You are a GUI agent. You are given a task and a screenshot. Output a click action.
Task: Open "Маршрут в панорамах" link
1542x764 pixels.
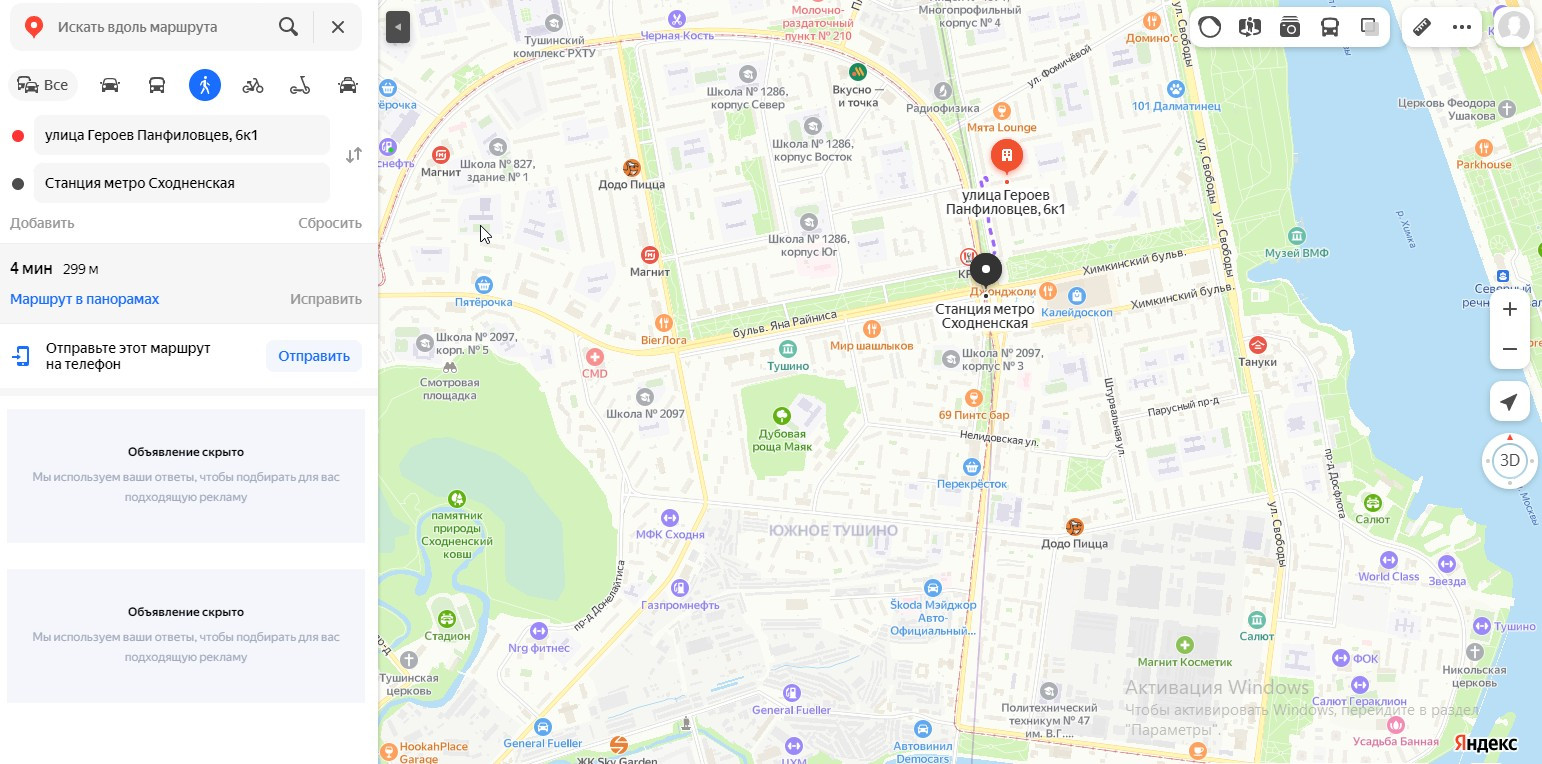coord(84,299)
